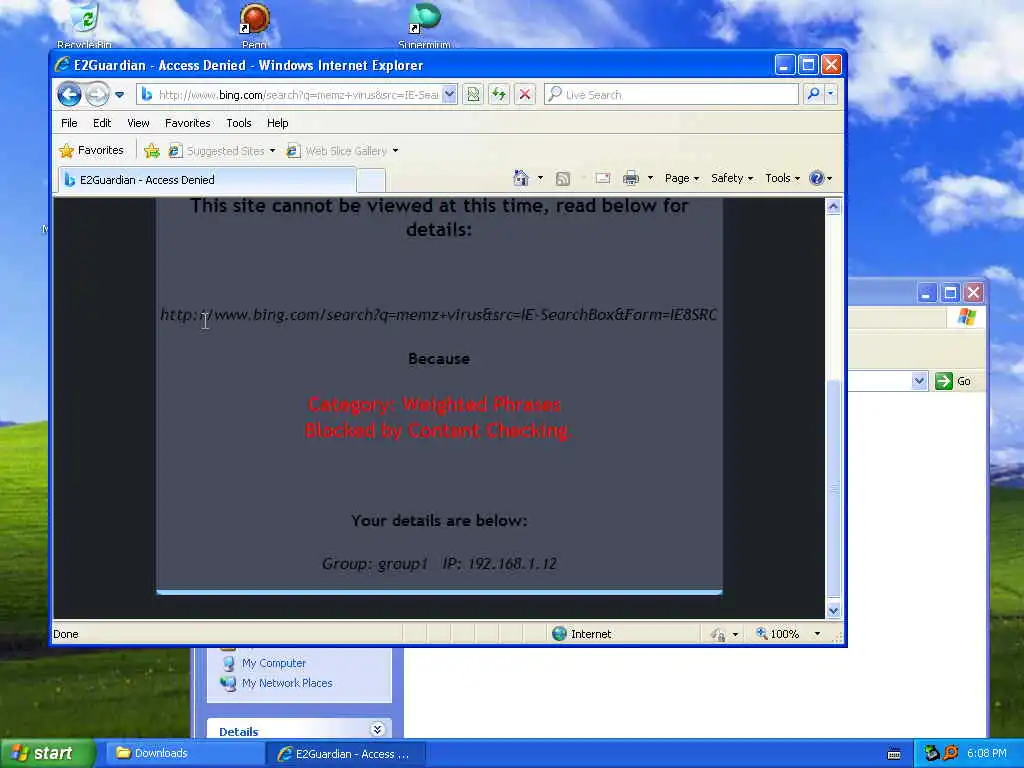Open Recycle Bin desktop icon
Image resolution: width=1024 pixels, height=768 pixels.
pyautogui.click(x=84, y=25)
